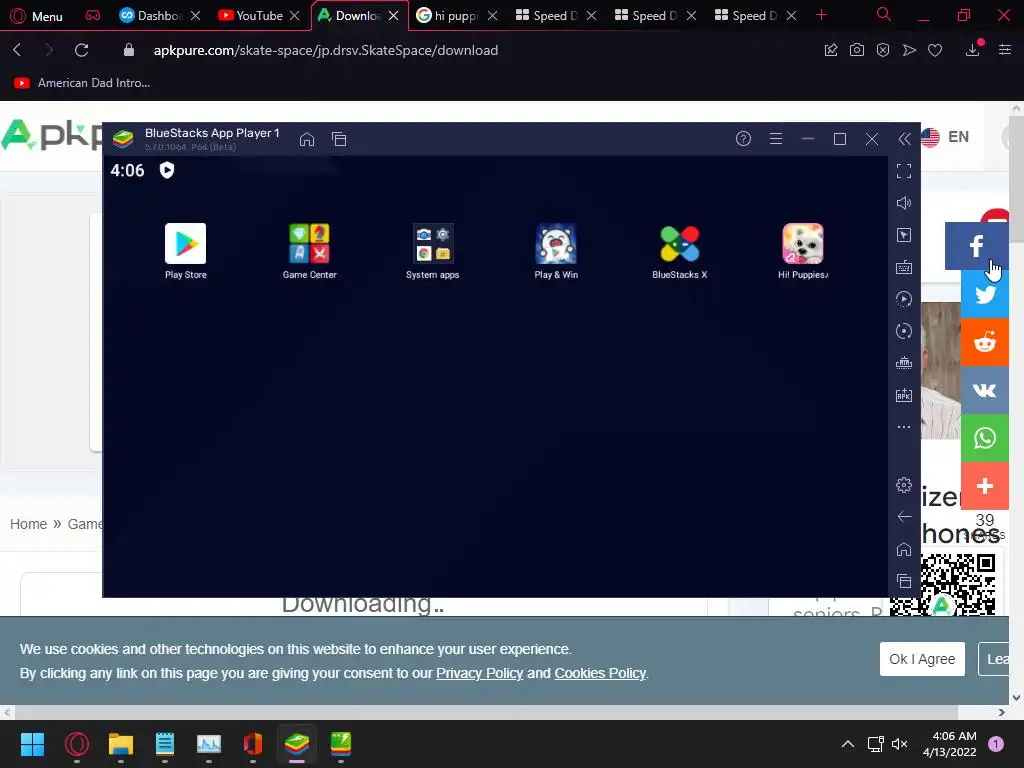Open BlueStacks recent apps icon

point(904,581)
